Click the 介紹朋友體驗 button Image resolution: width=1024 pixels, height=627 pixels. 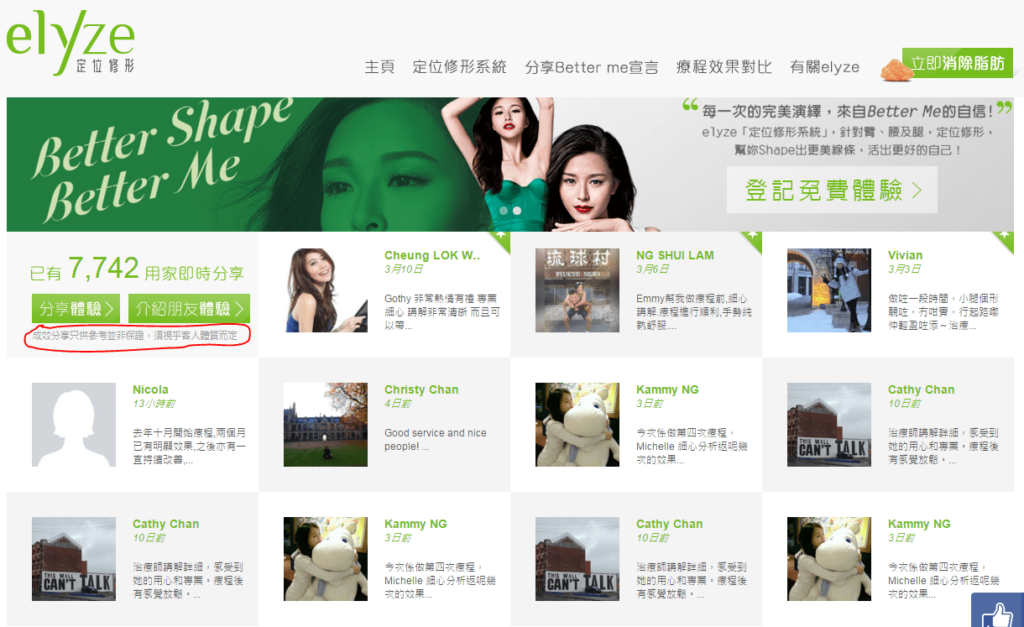(x=189, y=308)
